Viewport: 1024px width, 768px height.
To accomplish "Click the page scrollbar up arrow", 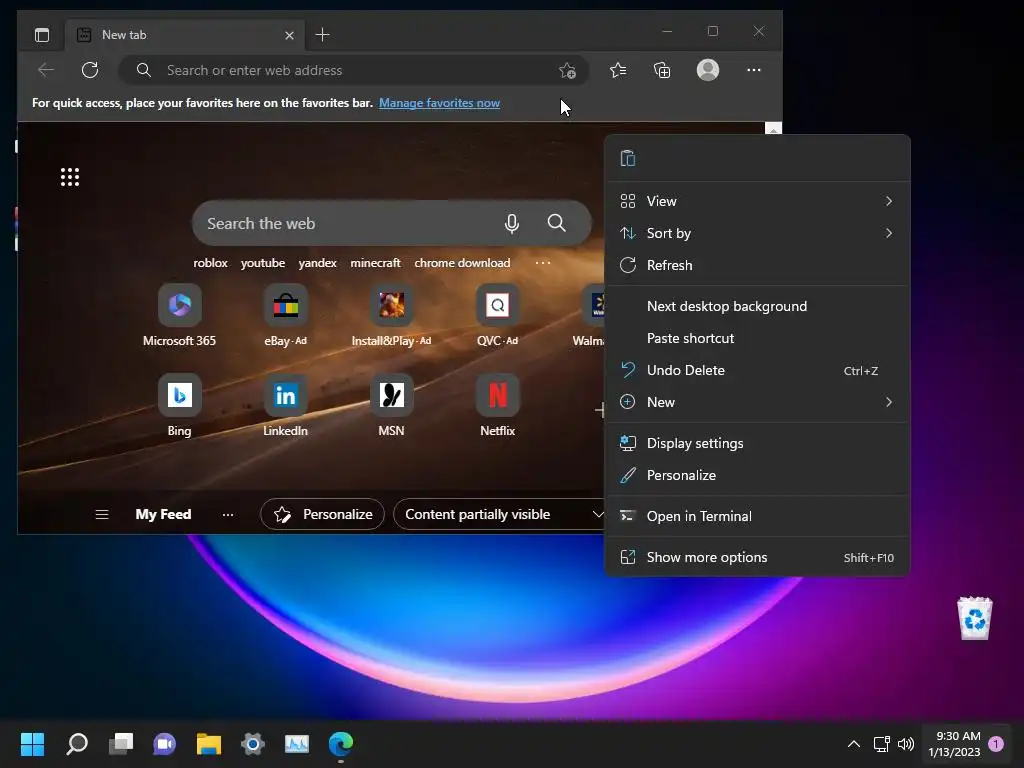I will pyautogui.click(x=773, y=129).
